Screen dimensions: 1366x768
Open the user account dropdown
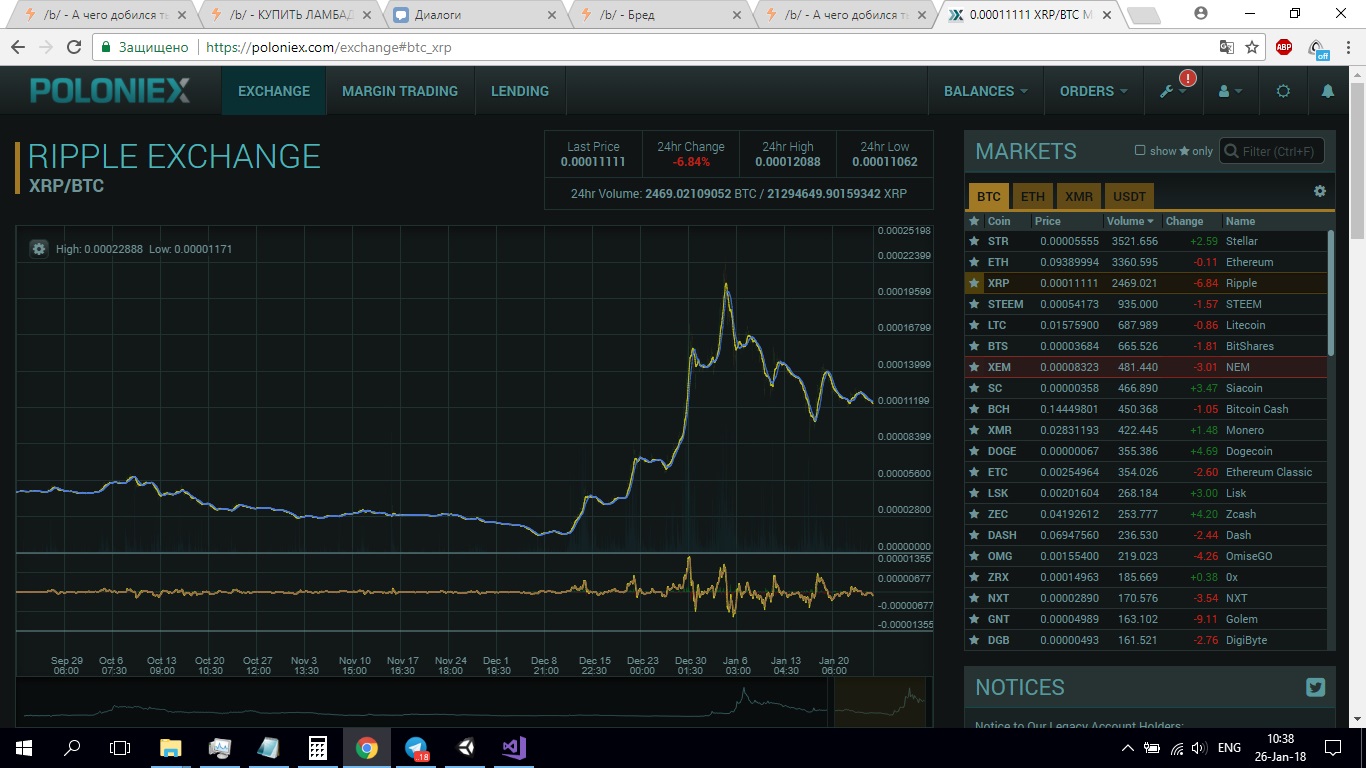click(1230, 91)
